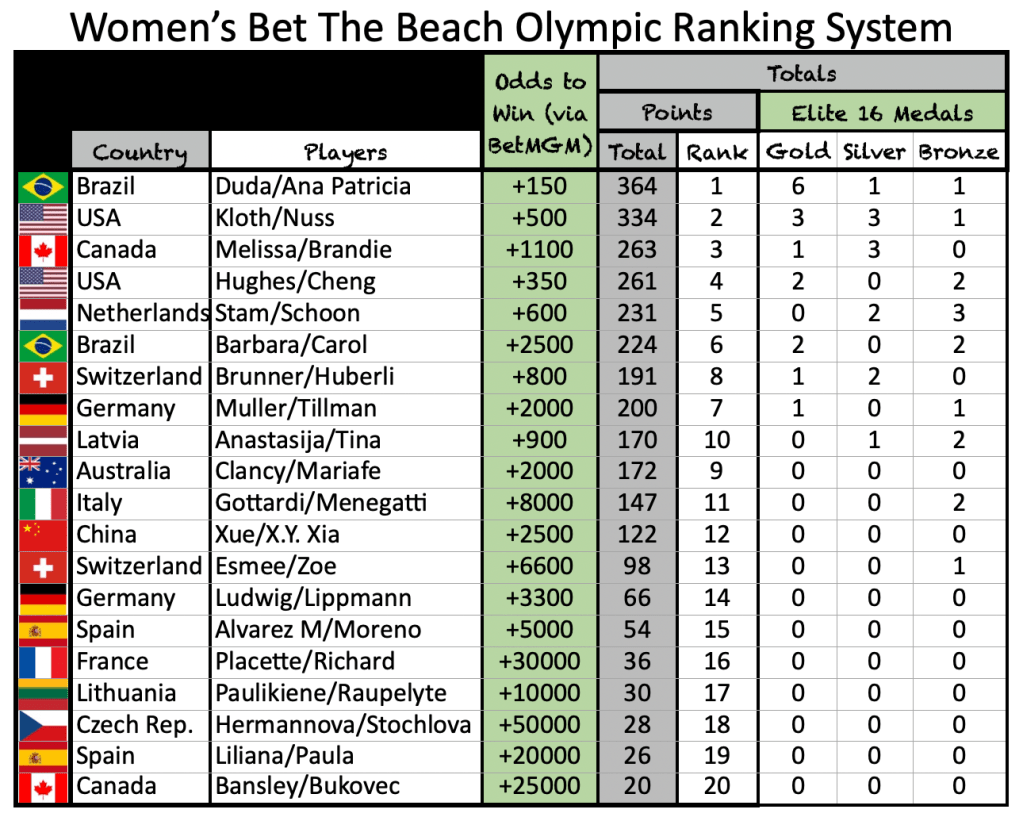
Task: Click the Switzerland flag beside Esmee/Zoe
Action: [43, 566]
